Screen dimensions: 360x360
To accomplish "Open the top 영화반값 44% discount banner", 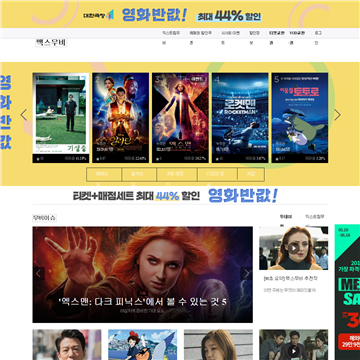I will [x=180, y=14].
